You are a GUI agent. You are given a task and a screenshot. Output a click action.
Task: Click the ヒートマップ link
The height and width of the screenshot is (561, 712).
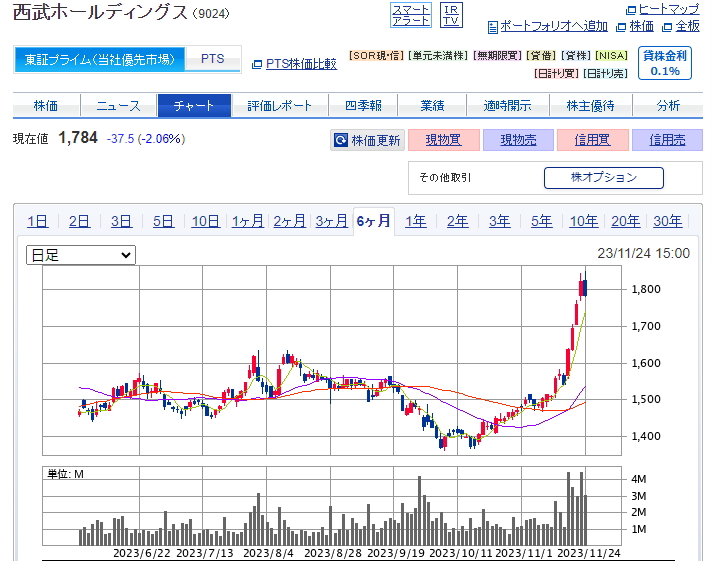pos(668,9)
